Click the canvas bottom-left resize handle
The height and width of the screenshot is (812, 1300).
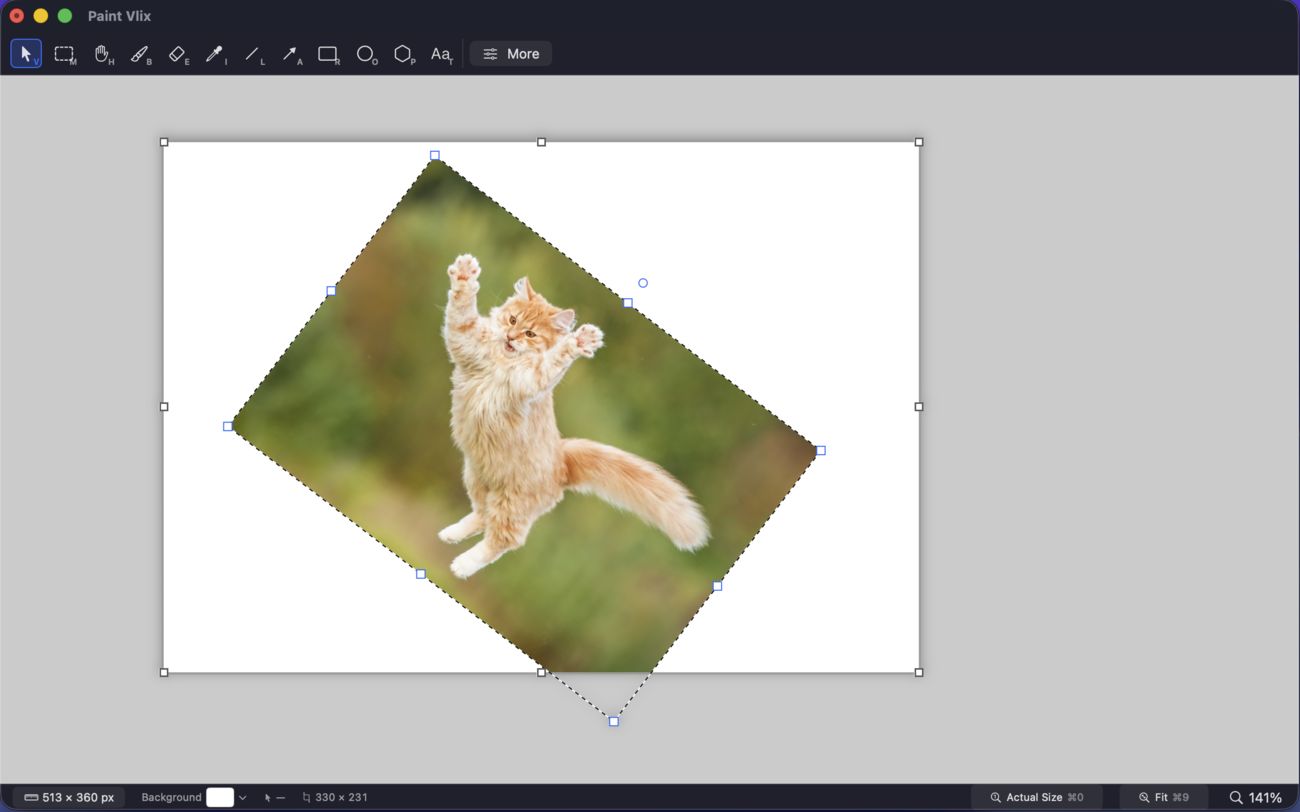[165, 673]
